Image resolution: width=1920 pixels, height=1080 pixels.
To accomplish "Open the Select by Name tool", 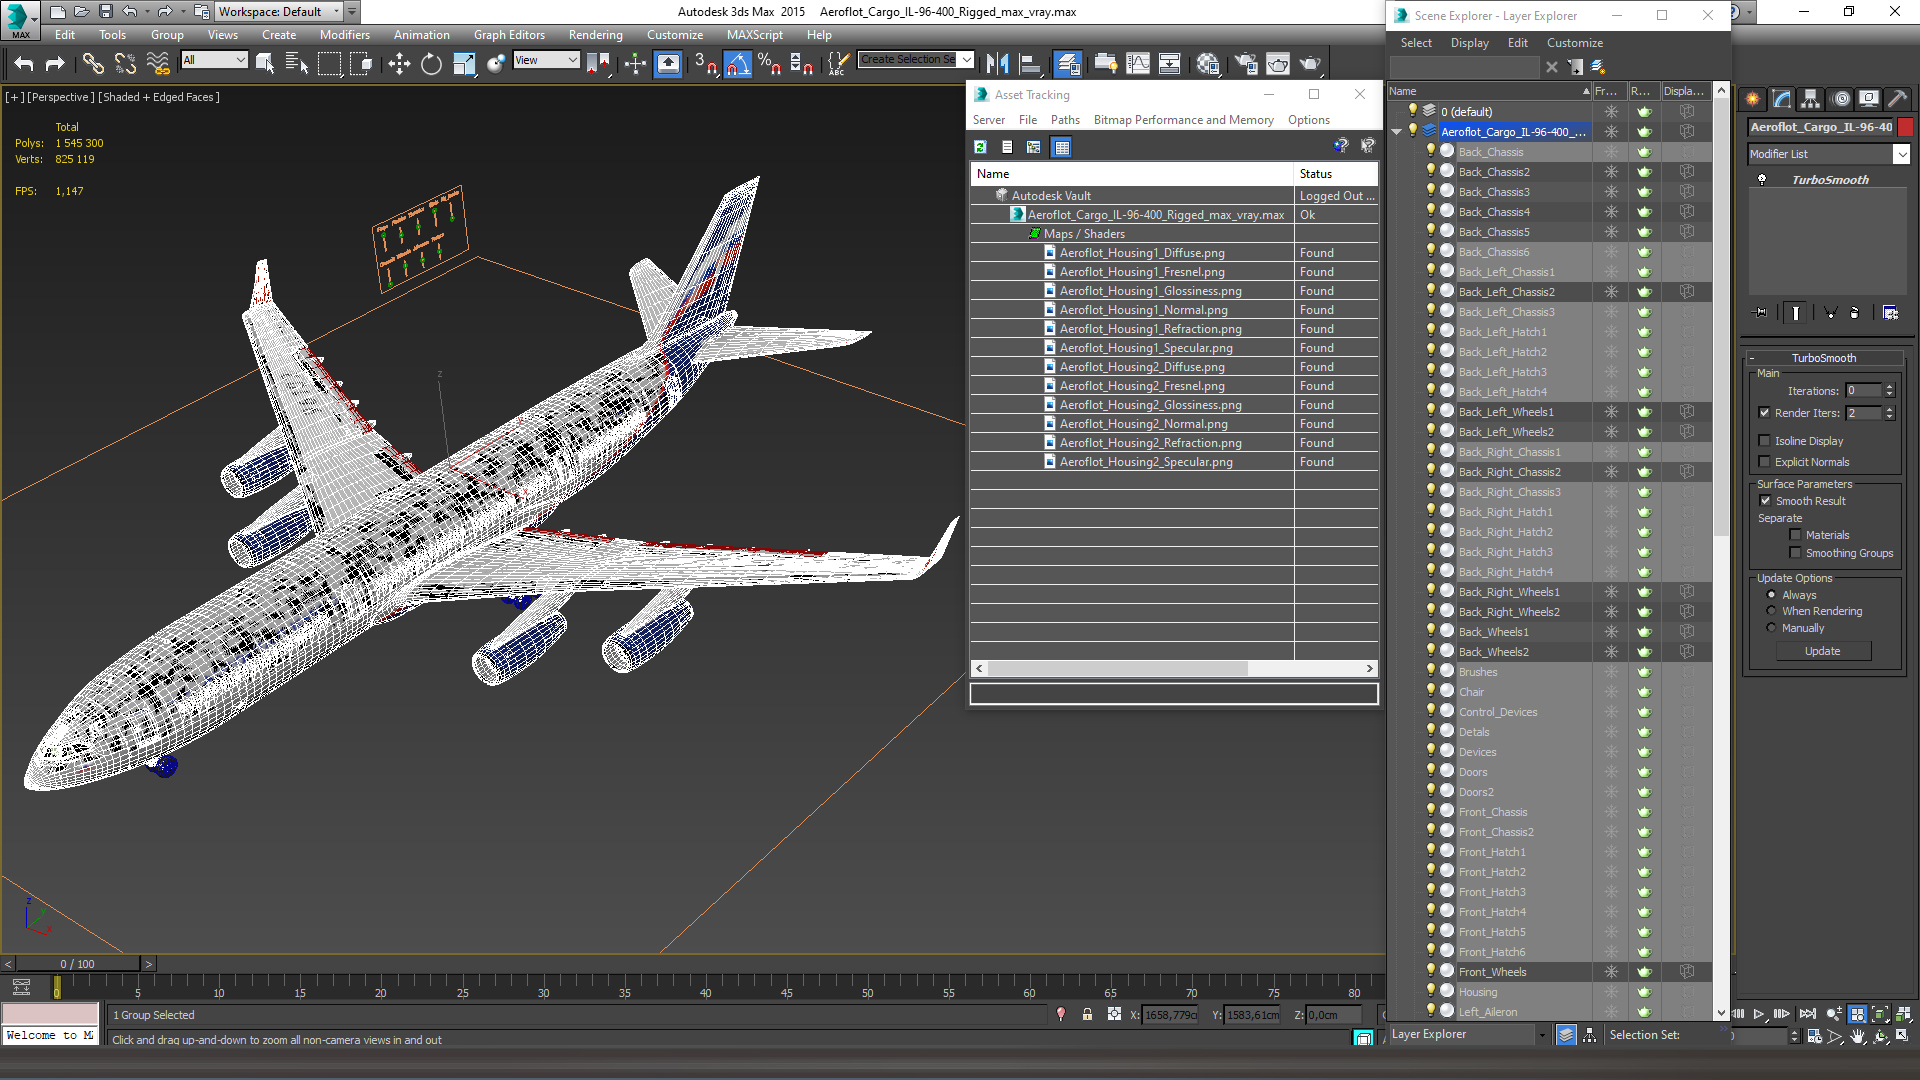I will [297, 64].
